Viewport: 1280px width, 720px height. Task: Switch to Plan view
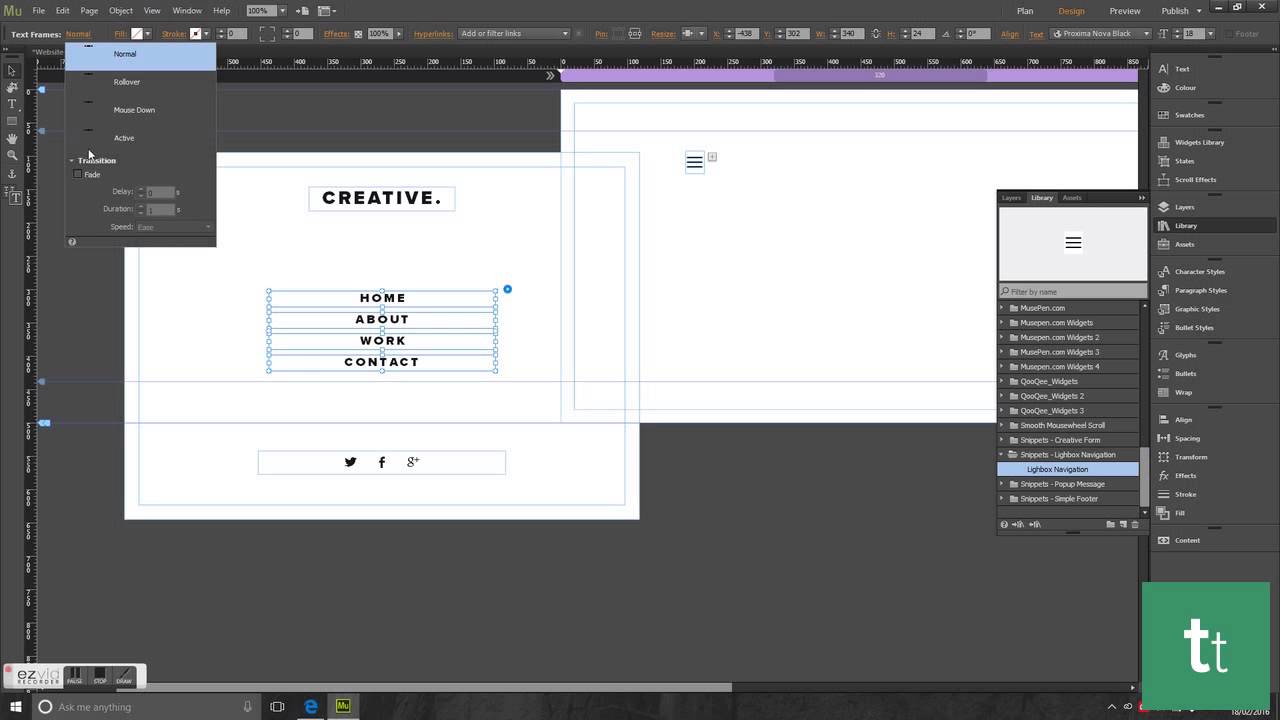1025,11
